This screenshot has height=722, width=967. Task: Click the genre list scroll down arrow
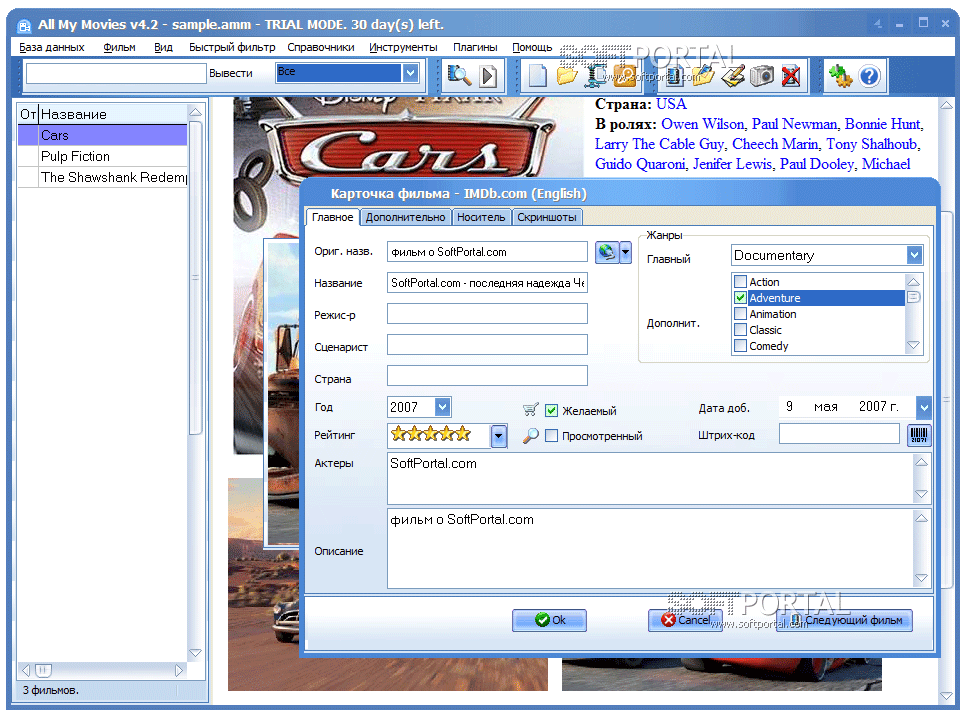(x=913, y=346)
